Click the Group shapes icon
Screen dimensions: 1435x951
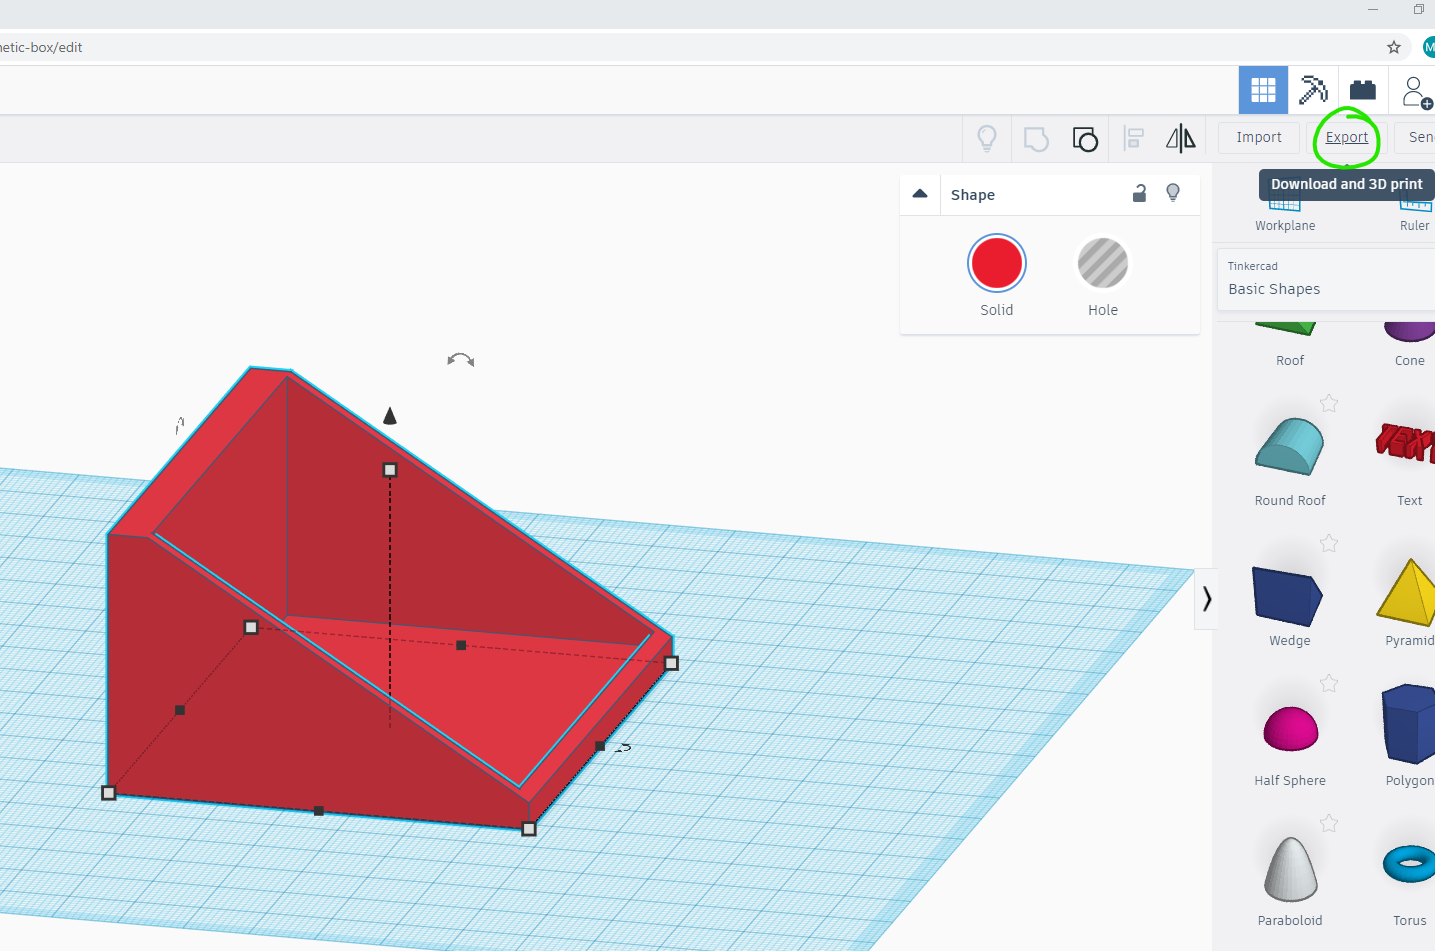[1036, 138]
